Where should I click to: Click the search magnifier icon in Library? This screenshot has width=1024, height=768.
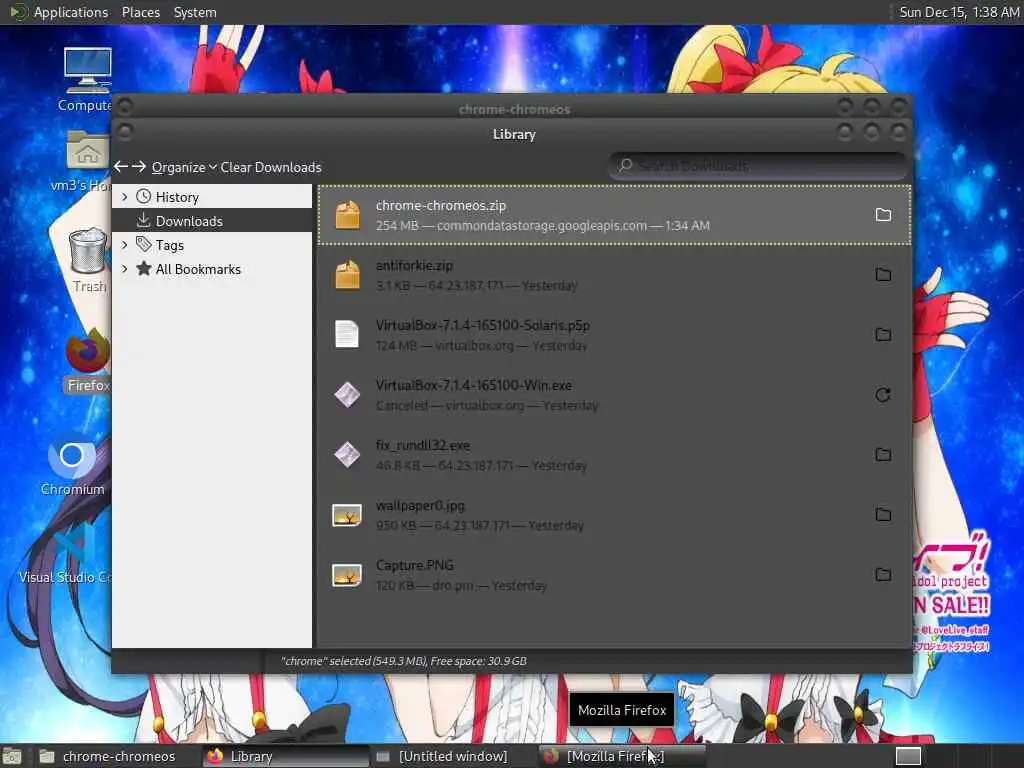pyautogui.click(x=626, y=165)
